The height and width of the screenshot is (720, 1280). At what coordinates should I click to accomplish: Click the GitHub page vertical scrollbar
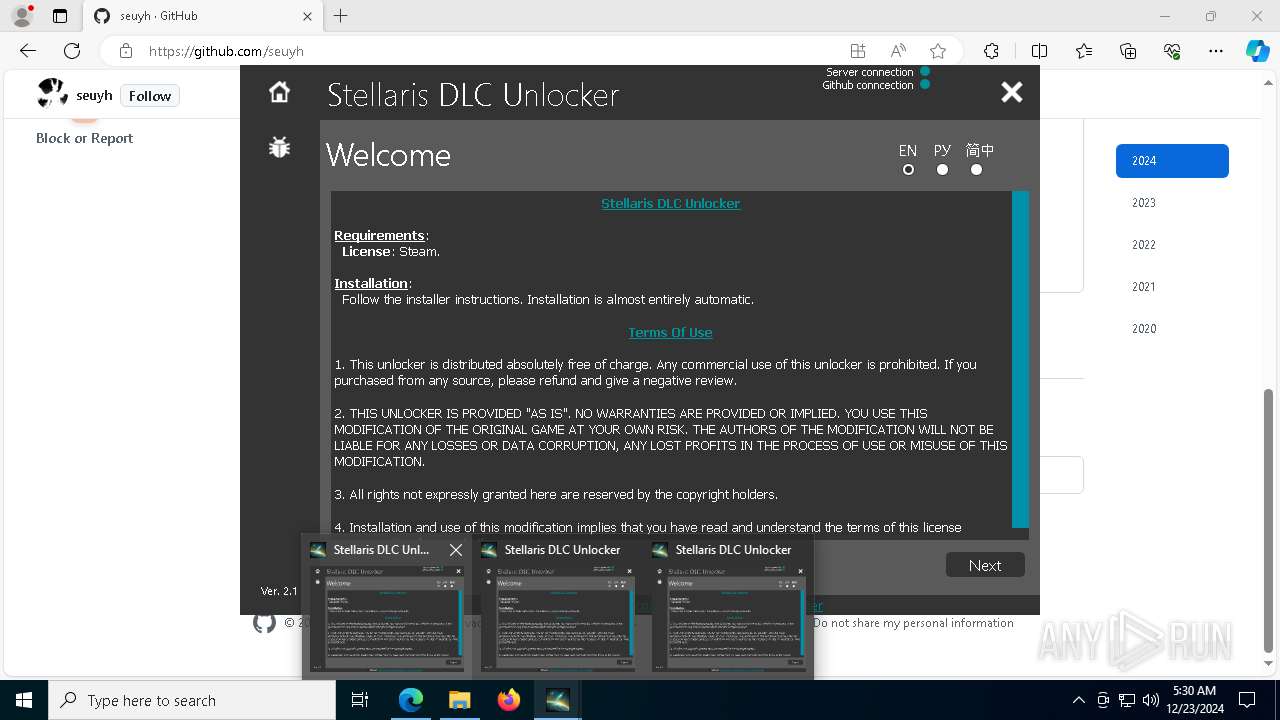[1270, 520]
